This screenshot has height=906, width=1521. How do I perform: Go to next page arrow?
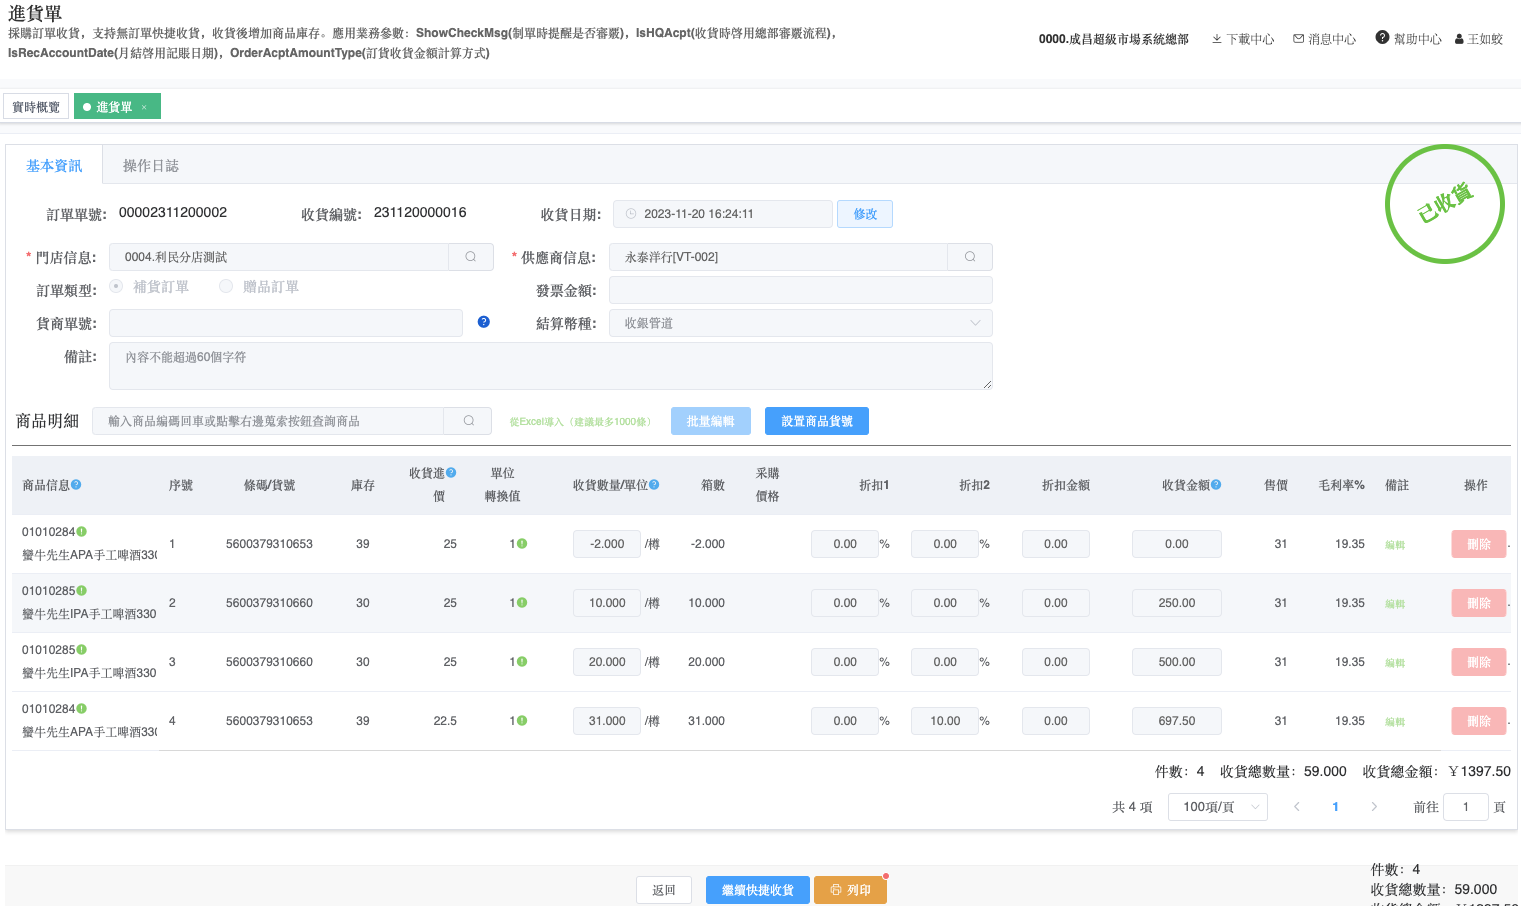click(1374, 807)
